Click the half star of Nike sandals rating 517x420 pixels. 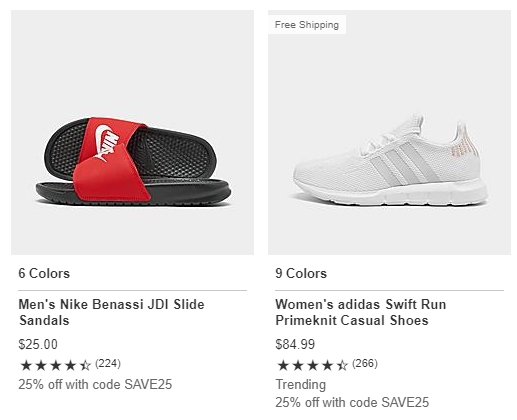tap(85, 365)
